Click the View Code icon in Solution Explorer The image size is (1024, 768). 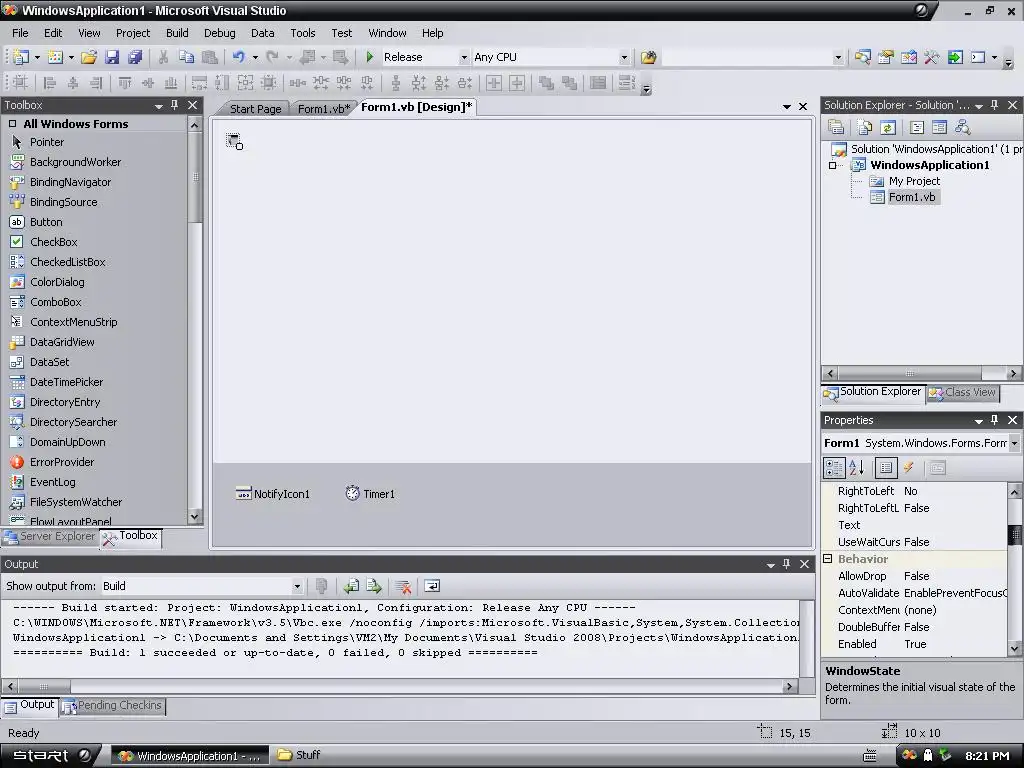(916, 127)
